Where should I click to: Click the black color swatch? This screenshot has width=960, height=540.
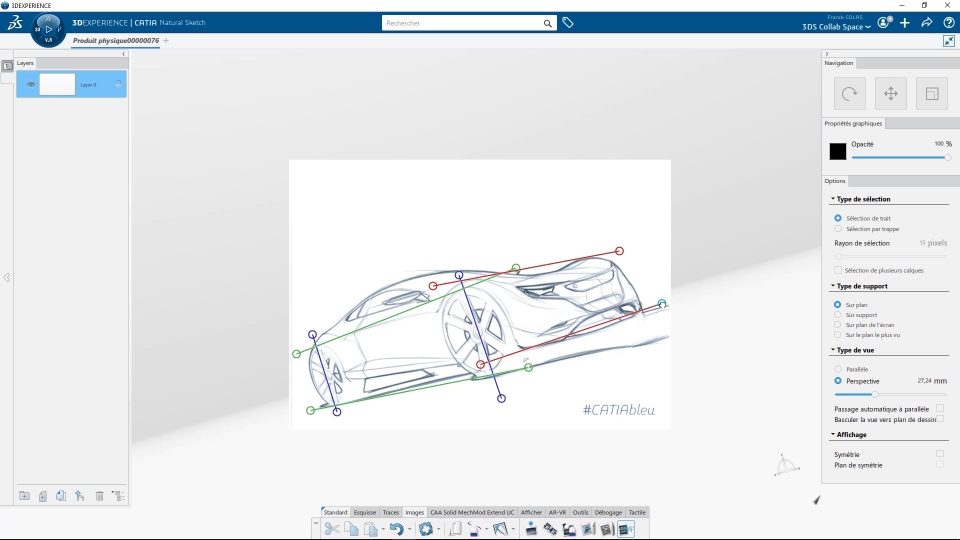838,151
